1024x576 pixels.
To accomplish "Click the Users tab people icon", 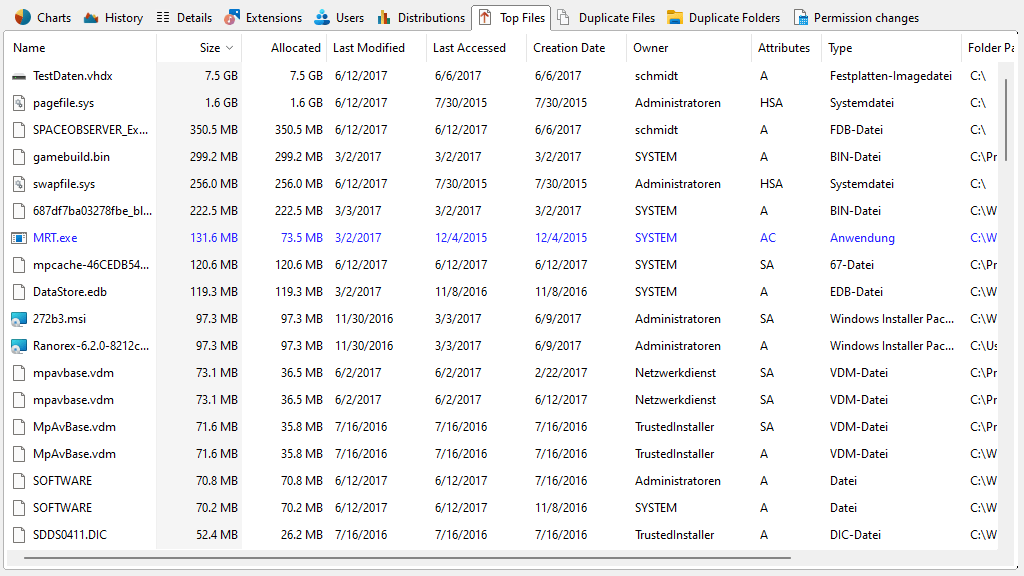I will pyautogui.click(x=322, y=17).
